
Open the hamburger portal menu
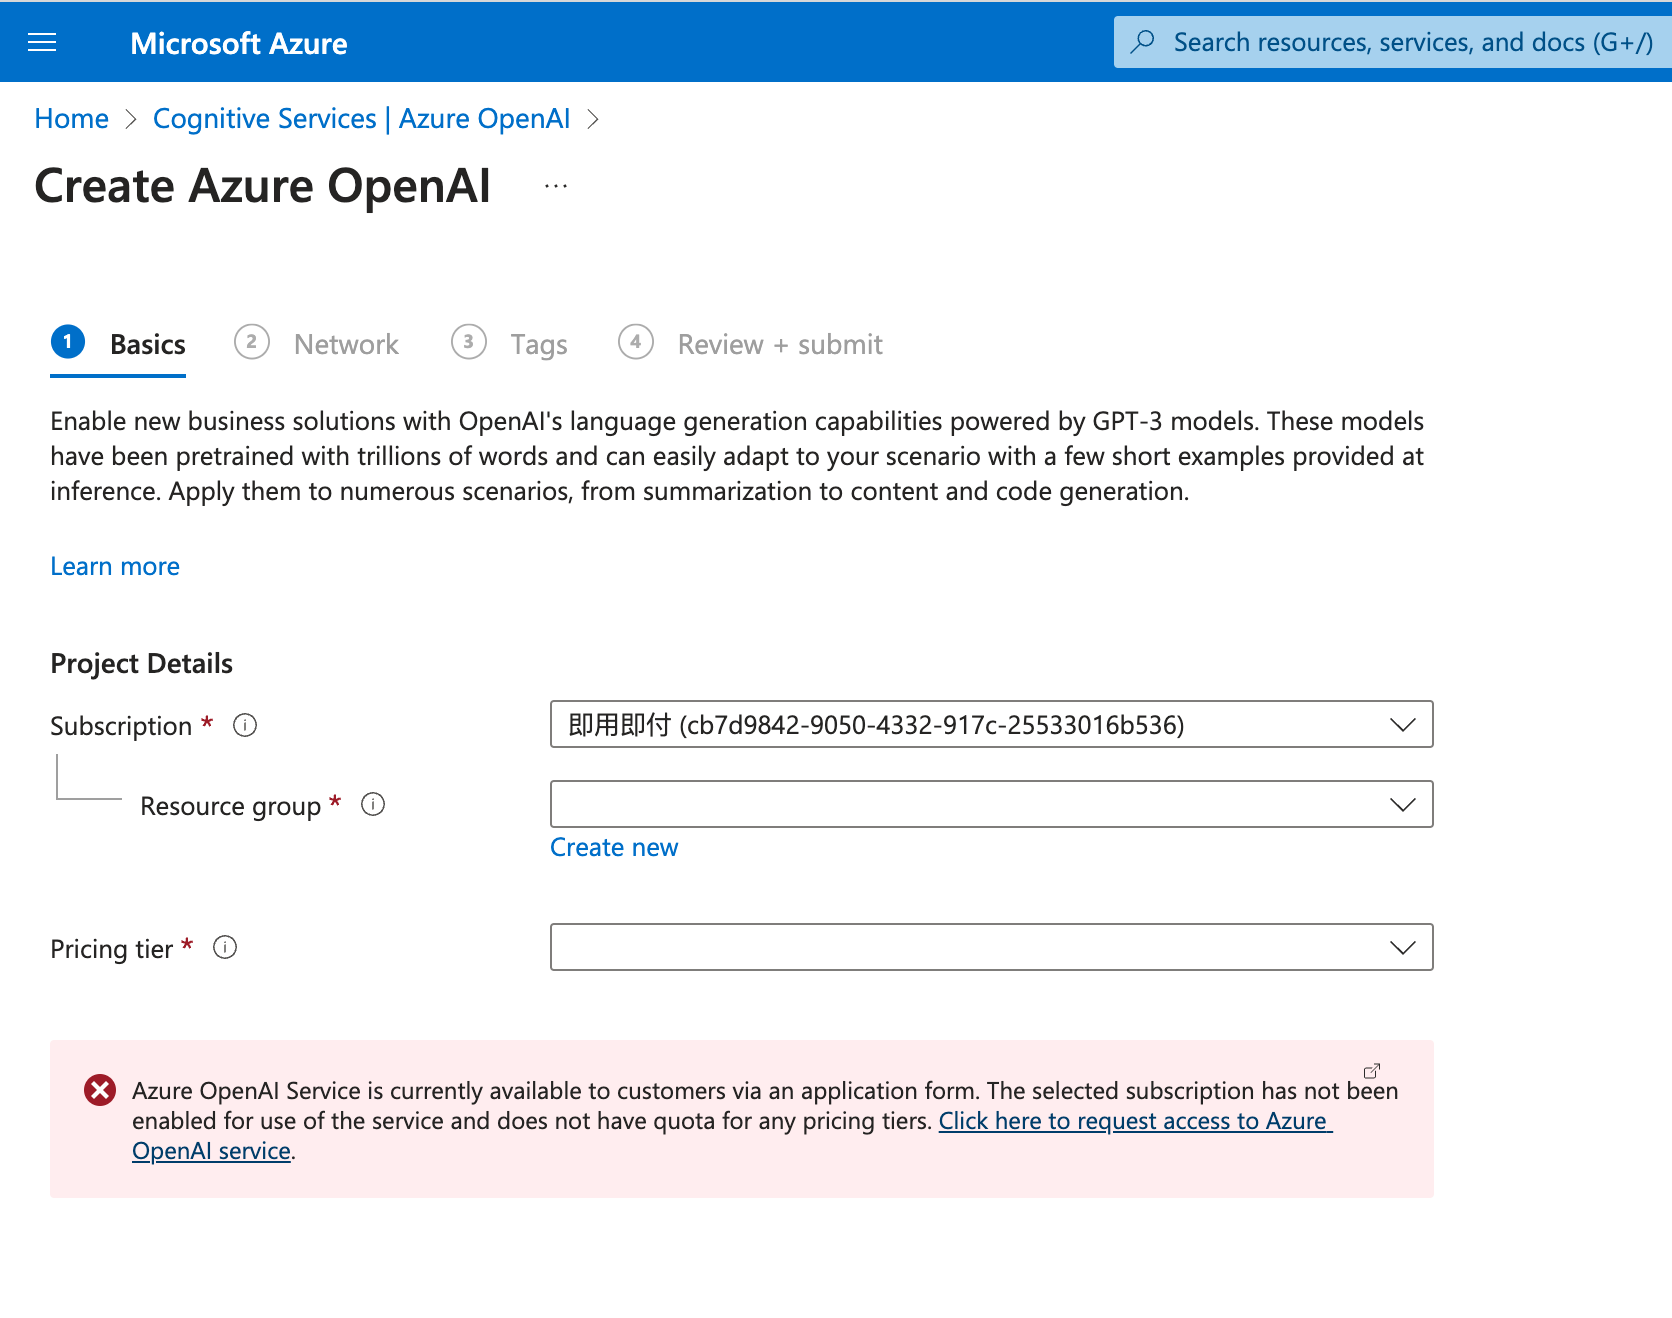point(42,42)
